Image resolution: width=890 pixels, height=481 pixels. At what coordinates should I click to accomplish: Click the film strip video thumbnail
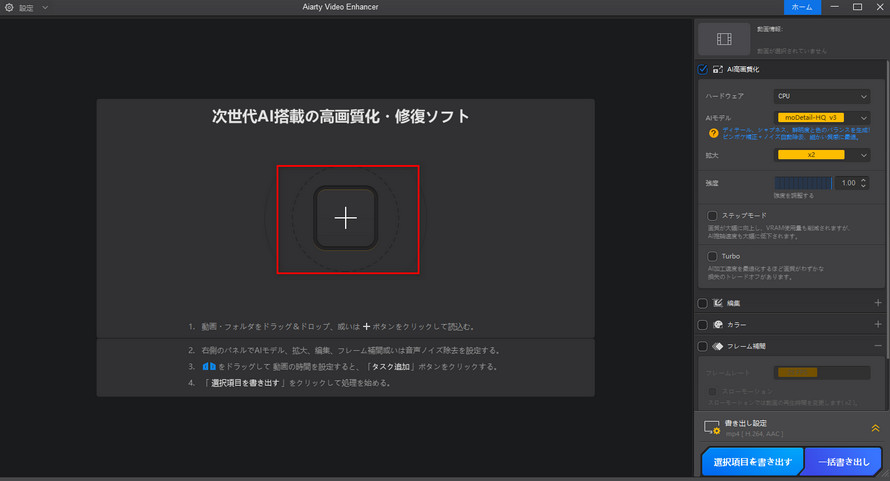[724, 39]
